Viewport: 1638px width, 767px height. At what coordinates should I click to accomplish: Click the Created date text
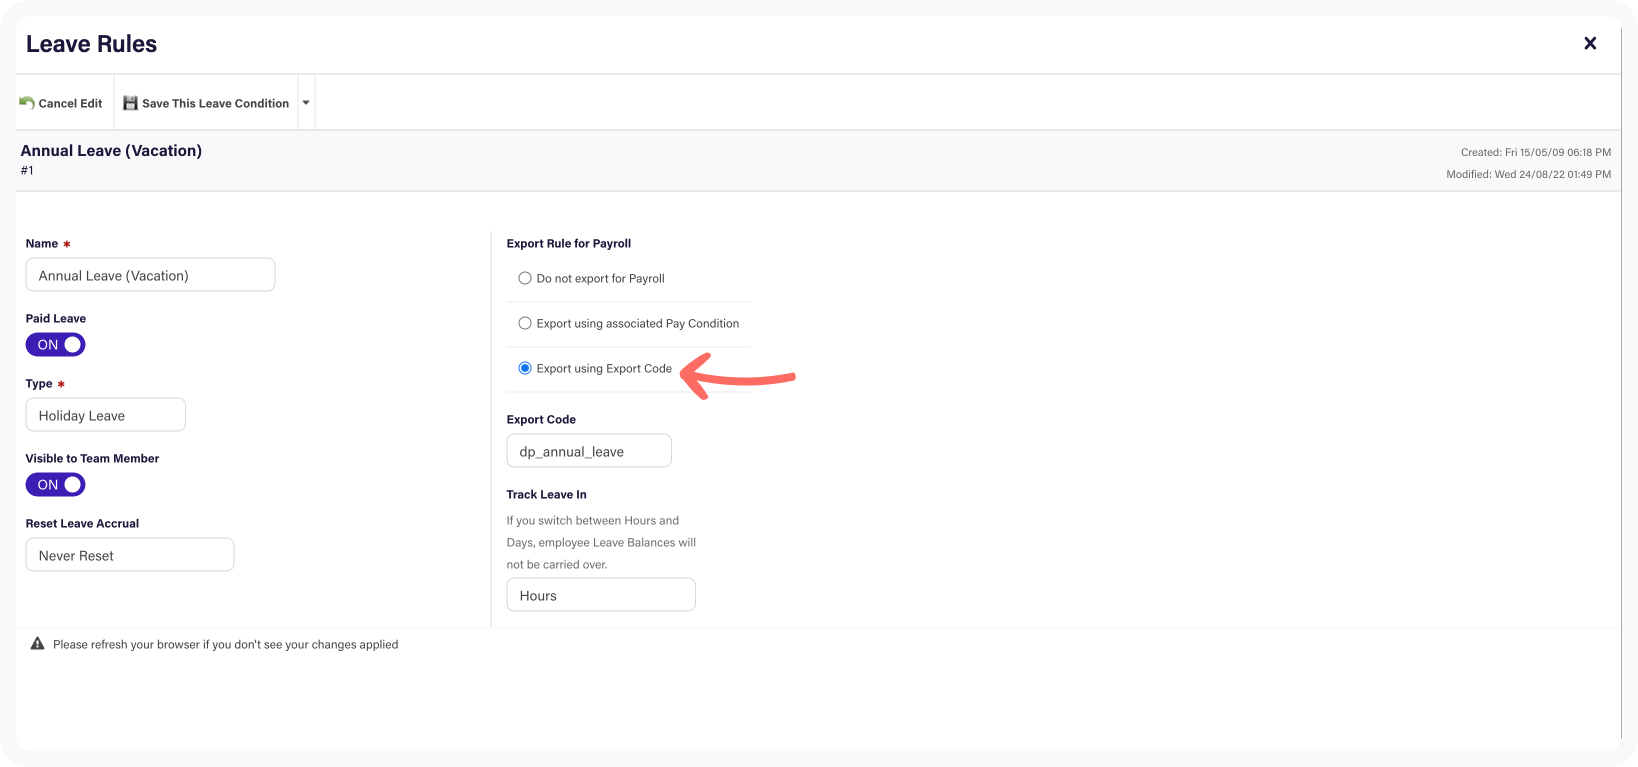coord(1536,152)
